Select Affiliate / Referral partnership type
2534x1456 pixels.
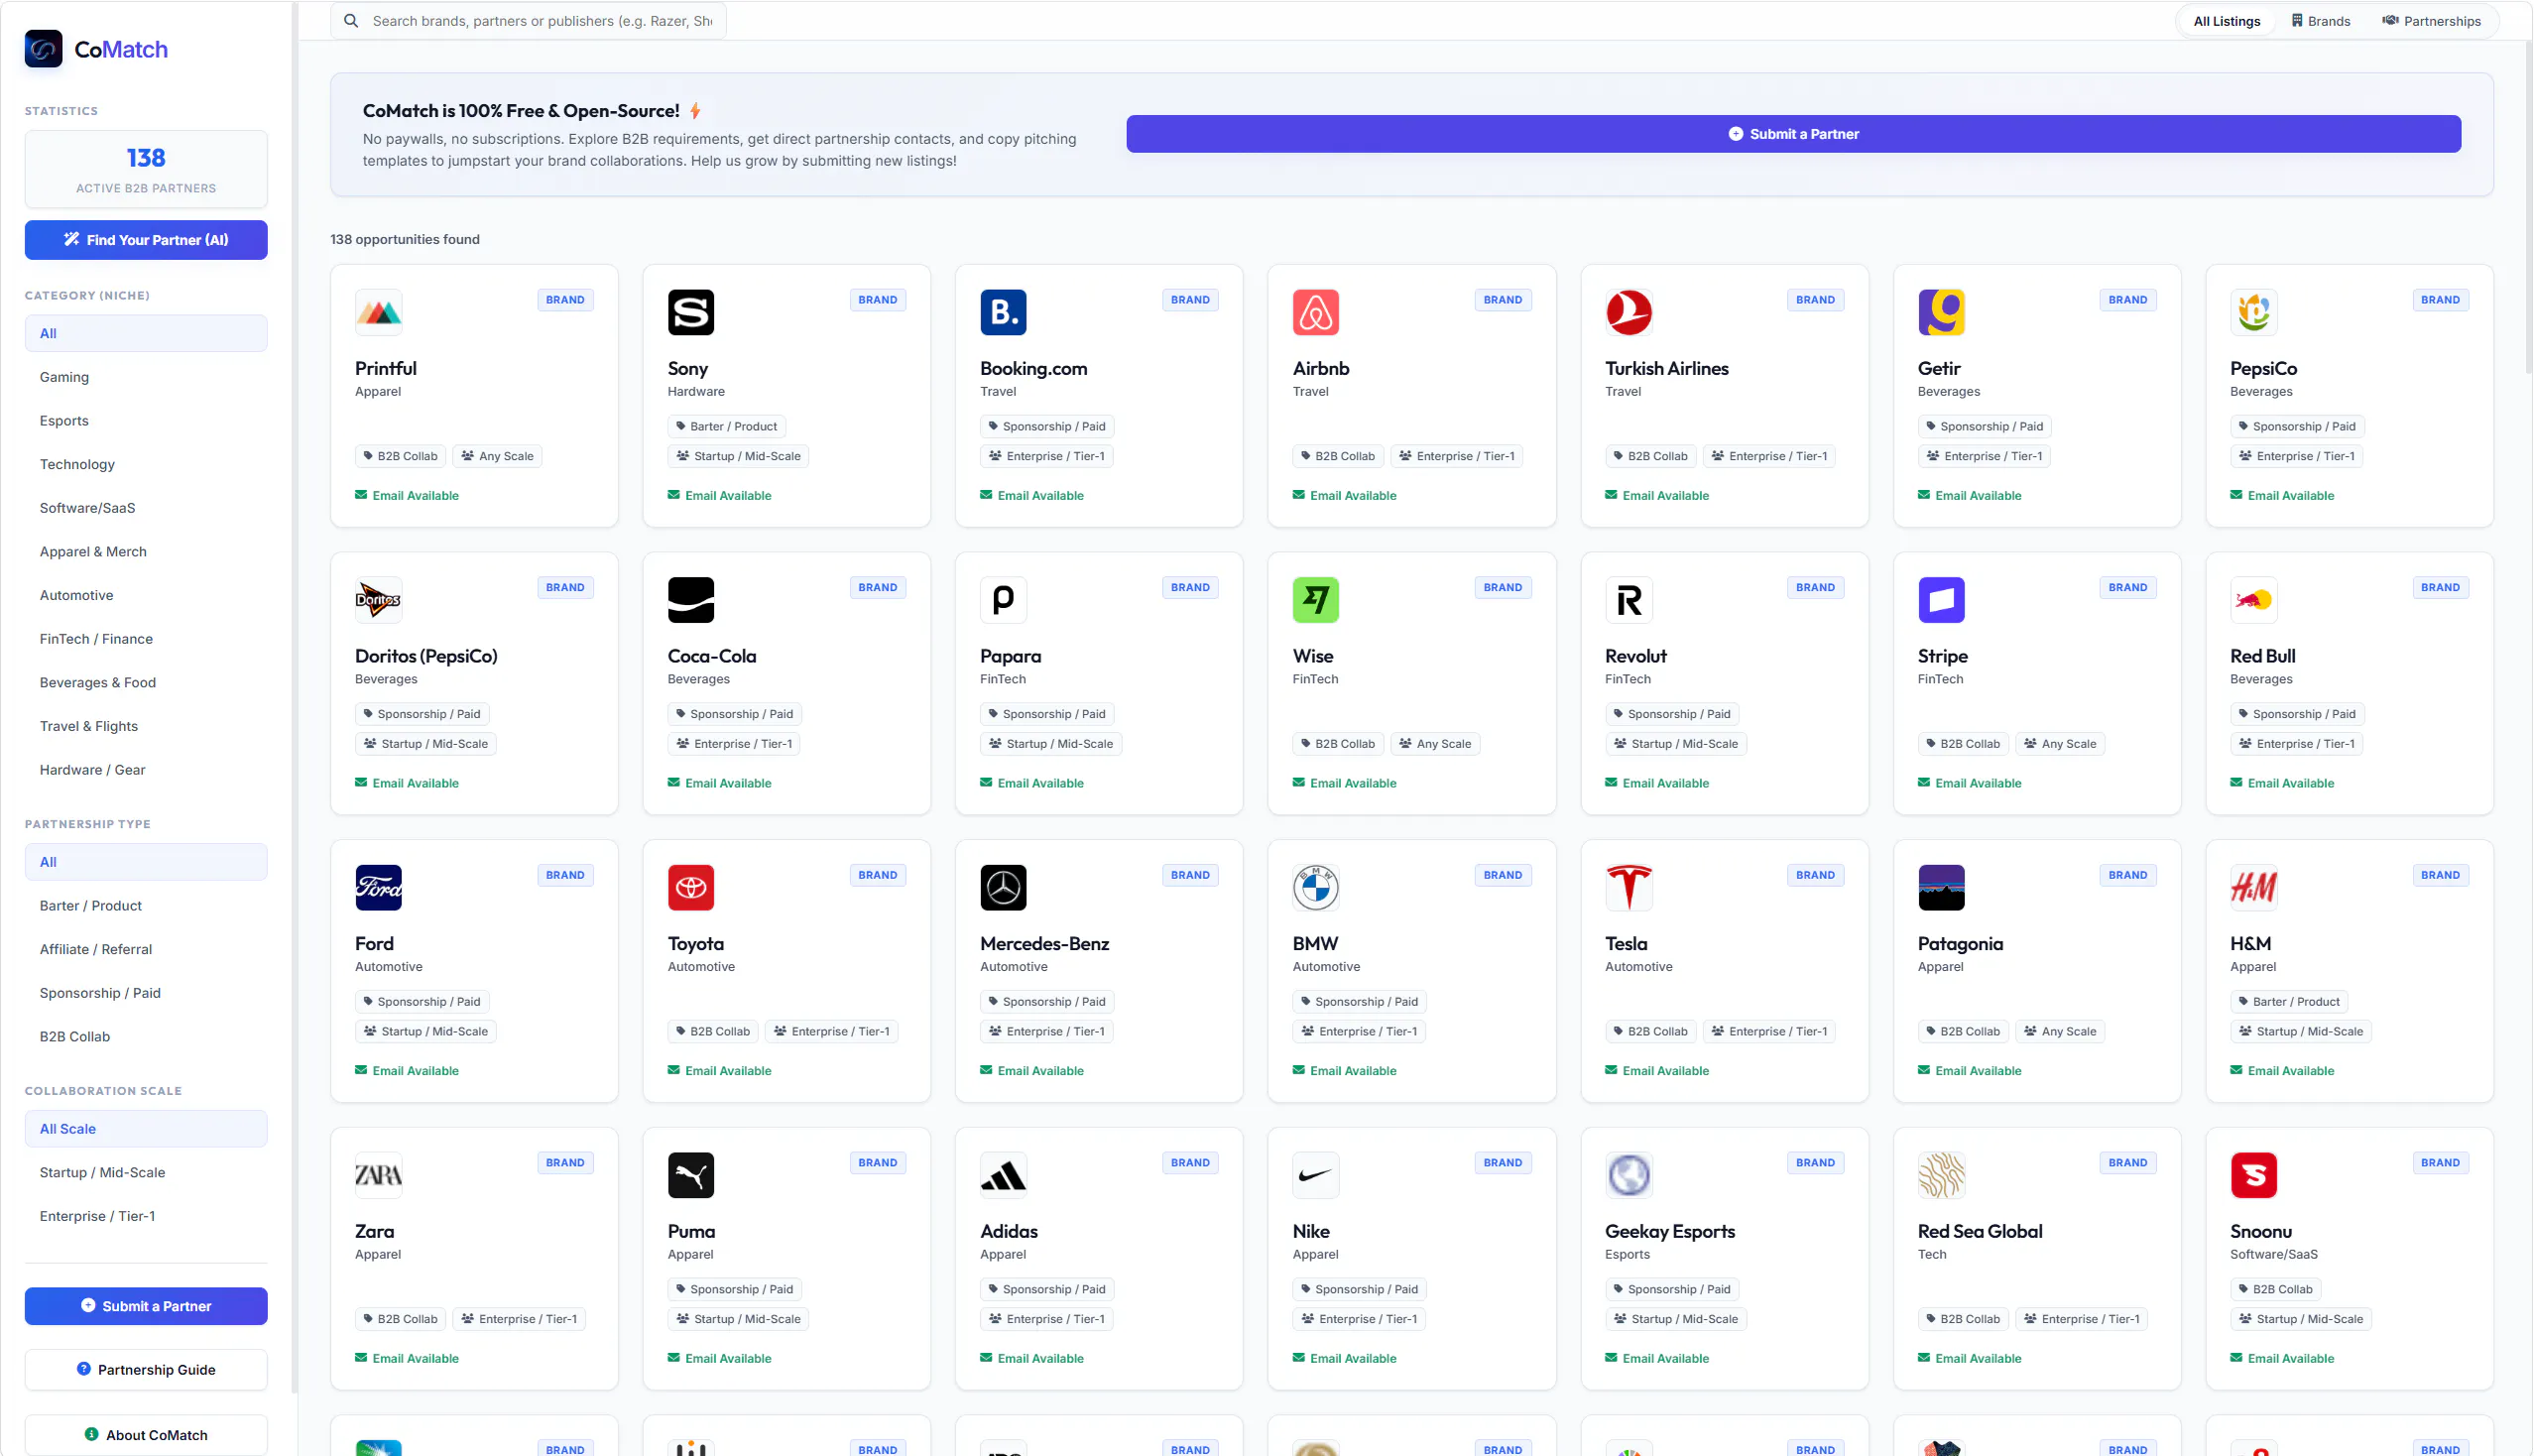146,949
